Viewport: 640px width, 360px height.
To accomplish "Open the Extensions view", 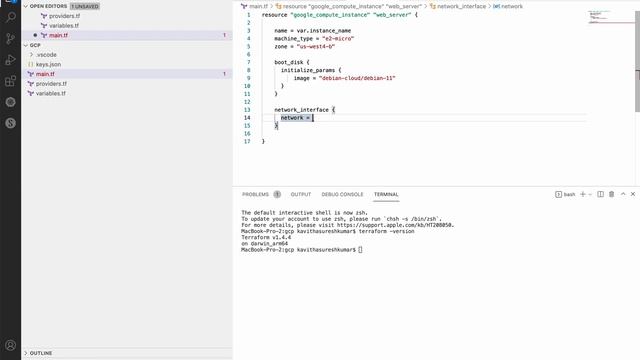I will click(x=11, y=81).
